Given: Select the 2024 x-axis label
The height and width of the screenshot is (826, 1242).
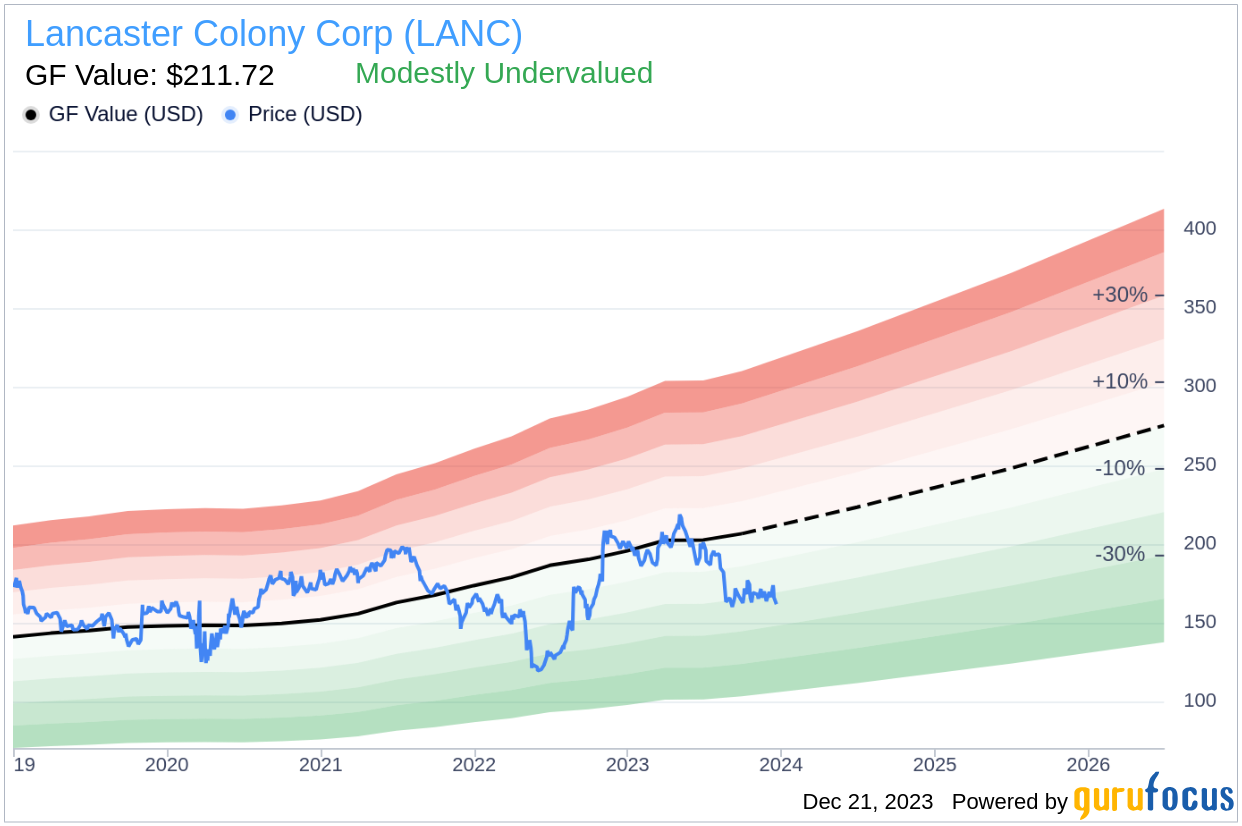Looking at the screenshot, I should [x=781, y=766].
